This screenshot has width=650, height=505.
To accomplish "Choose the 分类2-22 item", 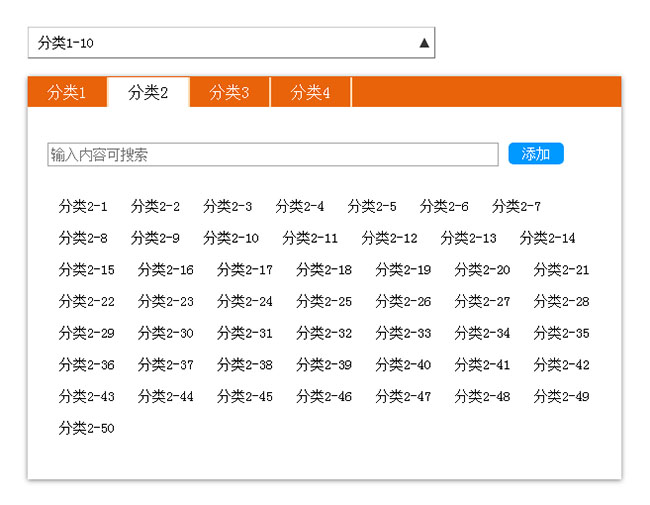I will pyautogui.click(x=87, y=302).
